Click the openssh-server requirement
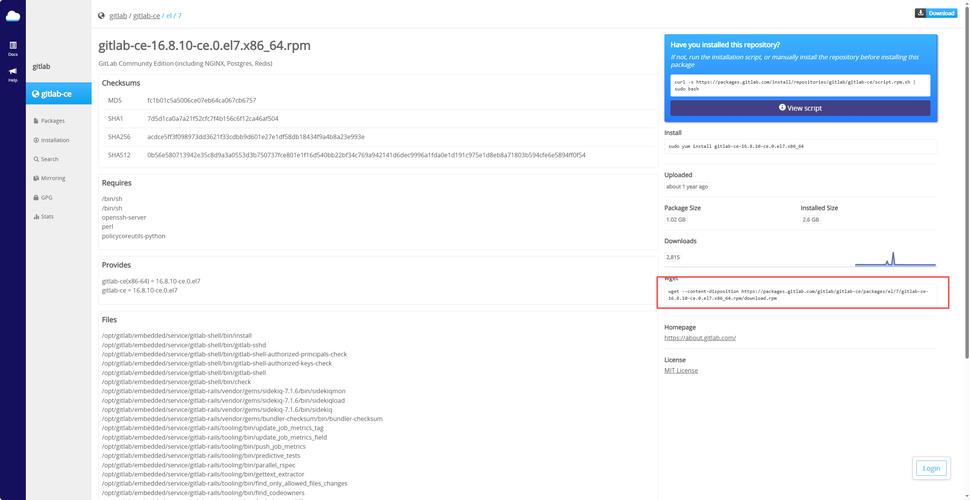Image resolution: width=970 pixels, height=500 pixels. 124,217
